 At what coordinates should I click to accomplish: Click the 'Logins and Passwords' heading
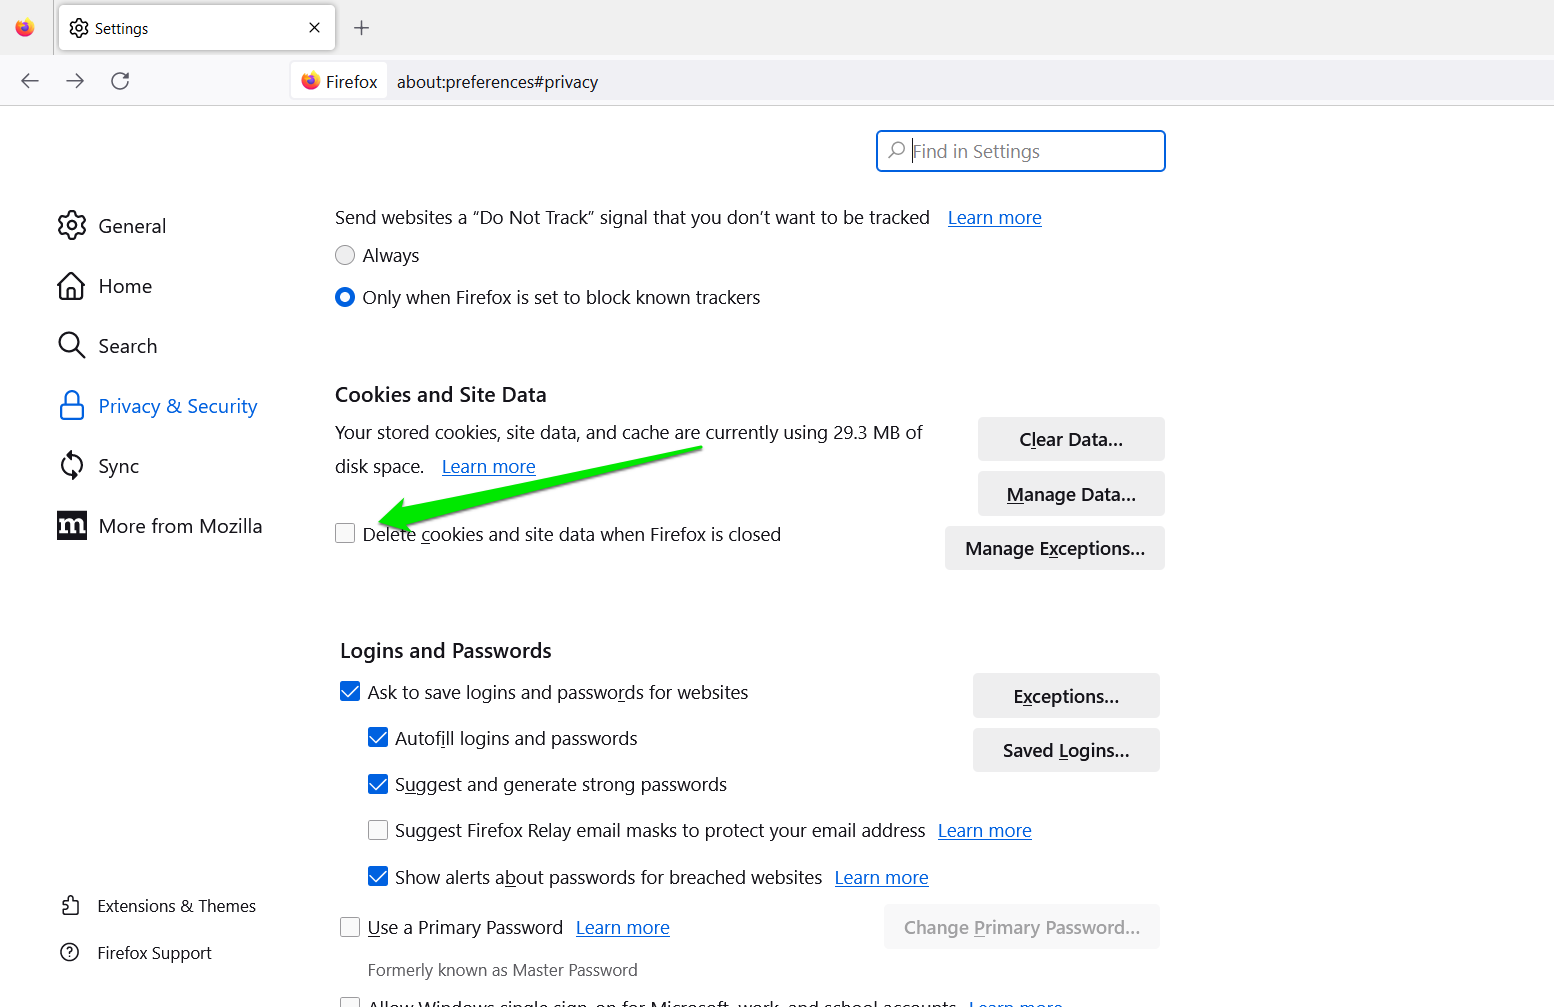coord(446,651)
